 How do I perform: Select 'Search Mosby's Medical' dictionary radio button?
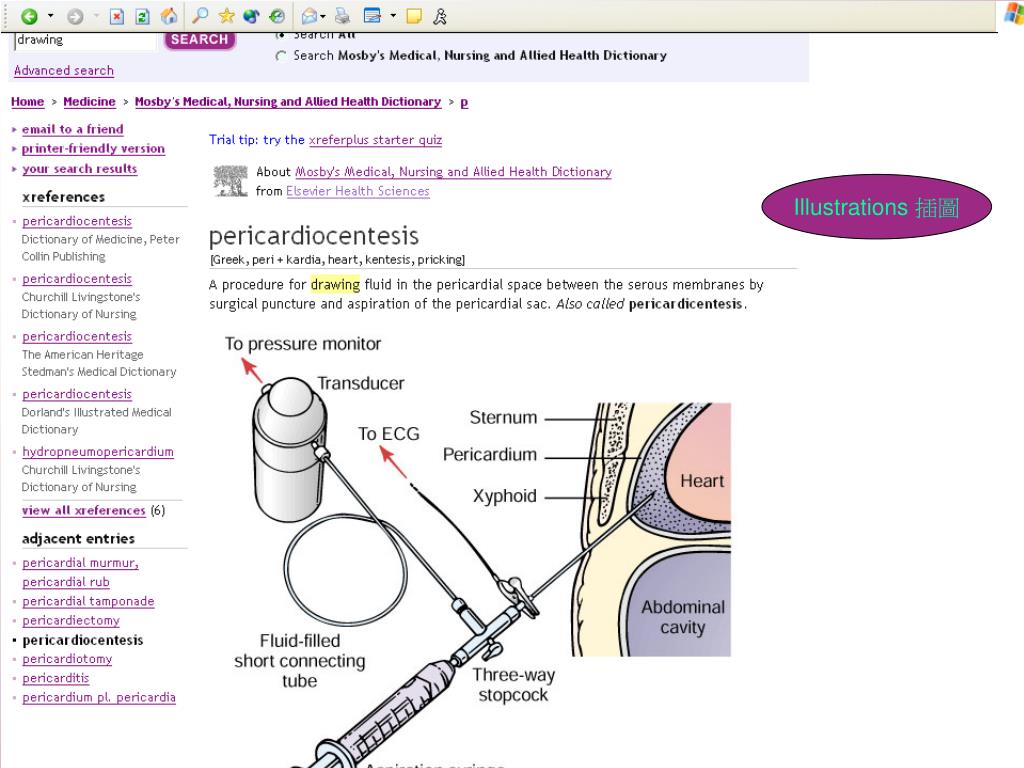click(281, 56)
